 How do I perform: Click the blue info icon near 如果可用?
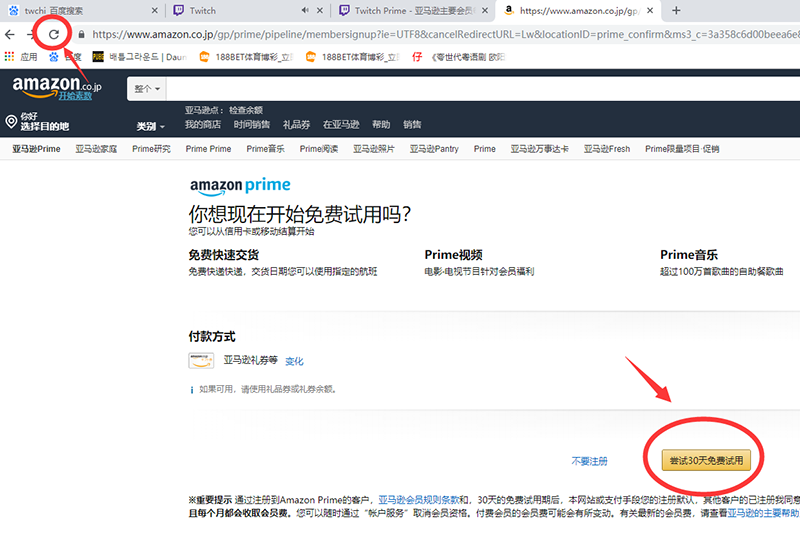coord(192,390)
